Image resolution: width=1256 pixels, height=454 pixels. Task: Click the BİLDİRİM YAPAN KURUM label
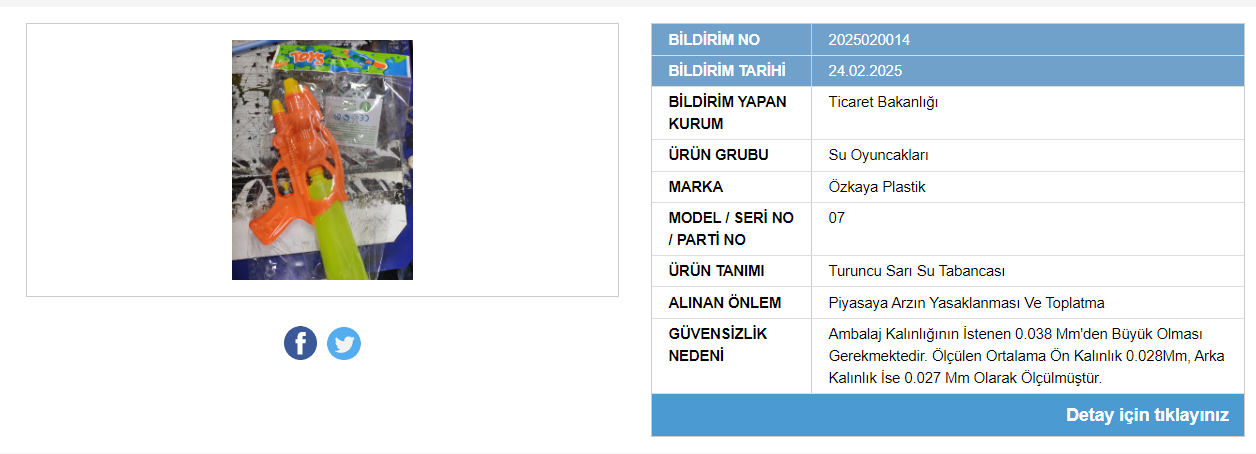click(727, 113)
